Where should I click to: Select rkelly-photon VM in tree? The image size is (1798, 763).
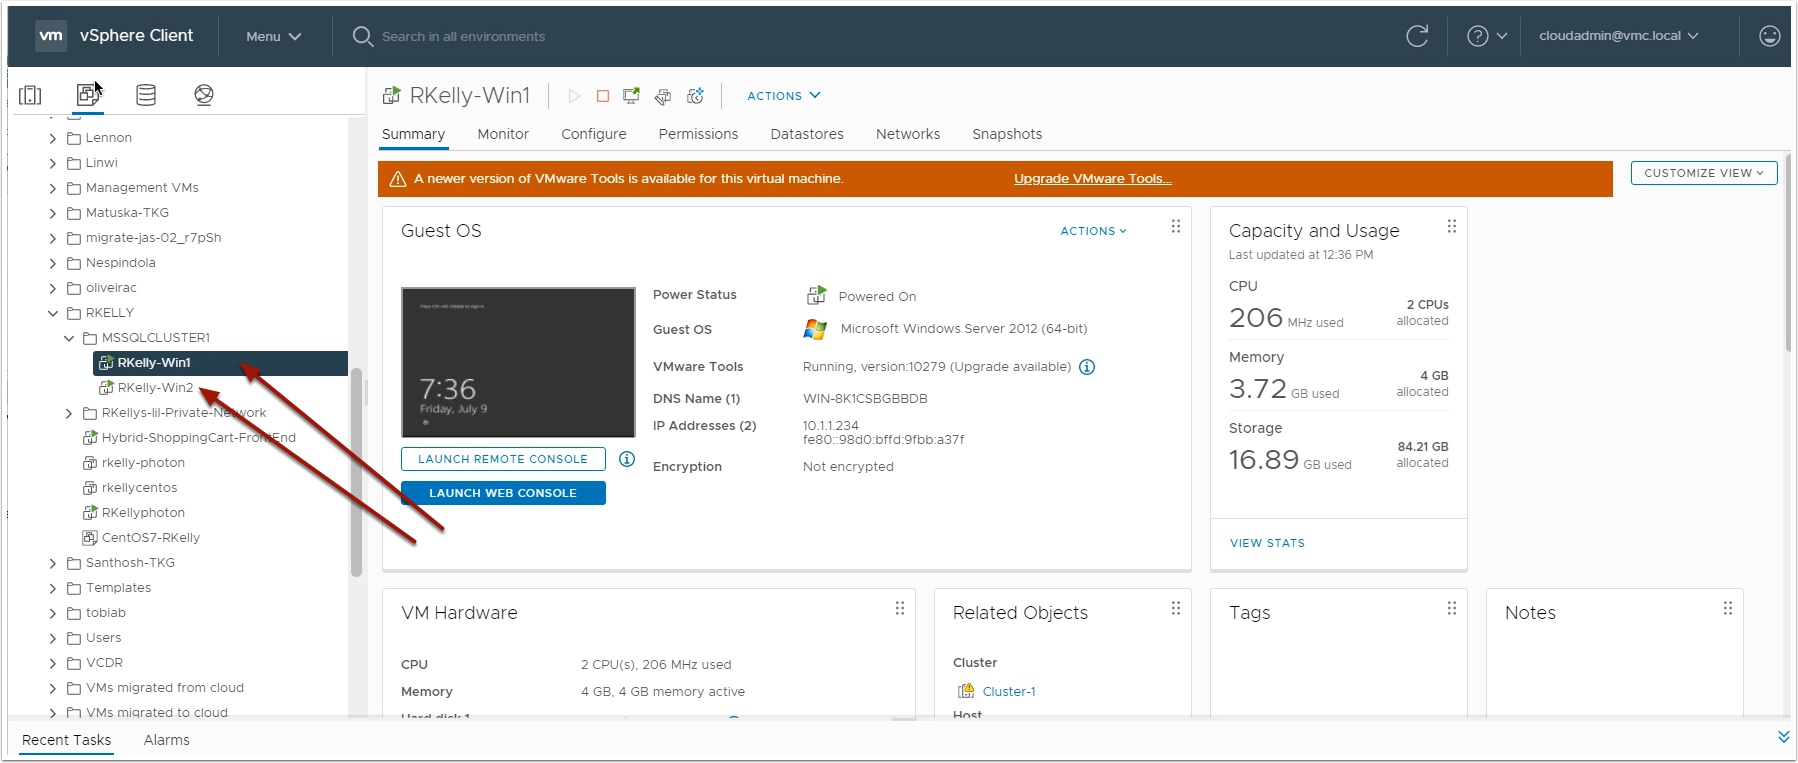click(143, 463)
